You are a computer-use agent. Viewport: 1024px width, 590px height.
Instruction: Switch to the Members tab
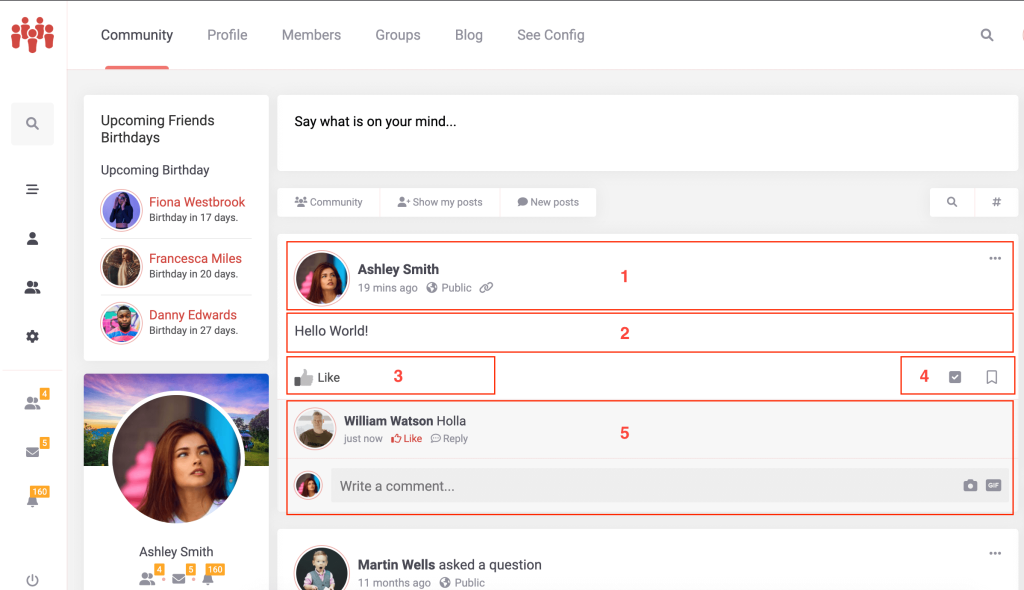coord(311,35)
